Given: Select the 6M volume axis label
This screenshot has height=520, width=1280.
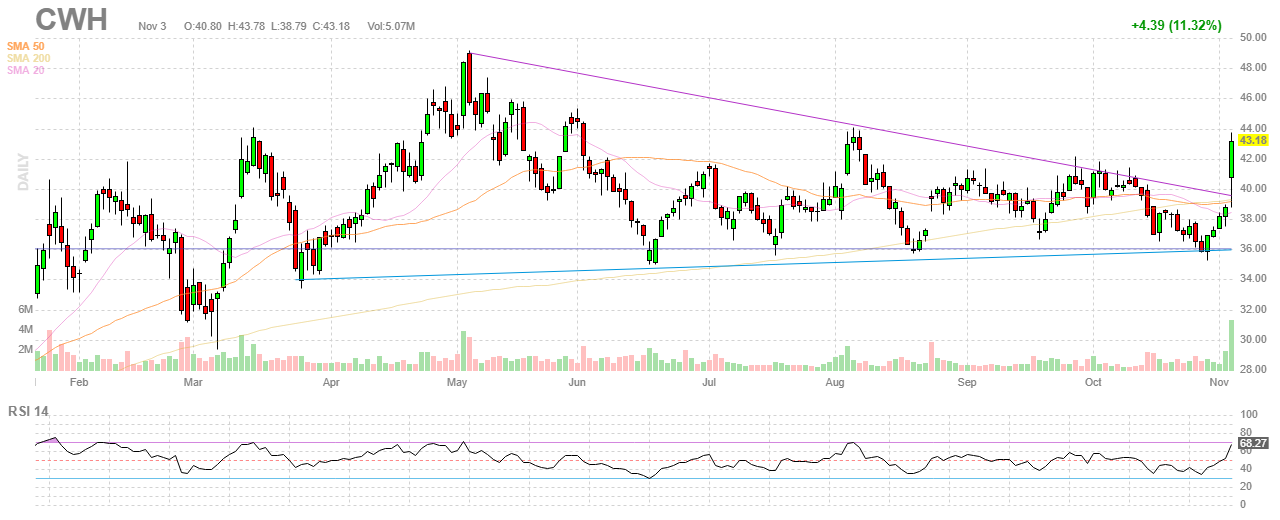Looking at the screenshot, I should (x=26, y=311).
